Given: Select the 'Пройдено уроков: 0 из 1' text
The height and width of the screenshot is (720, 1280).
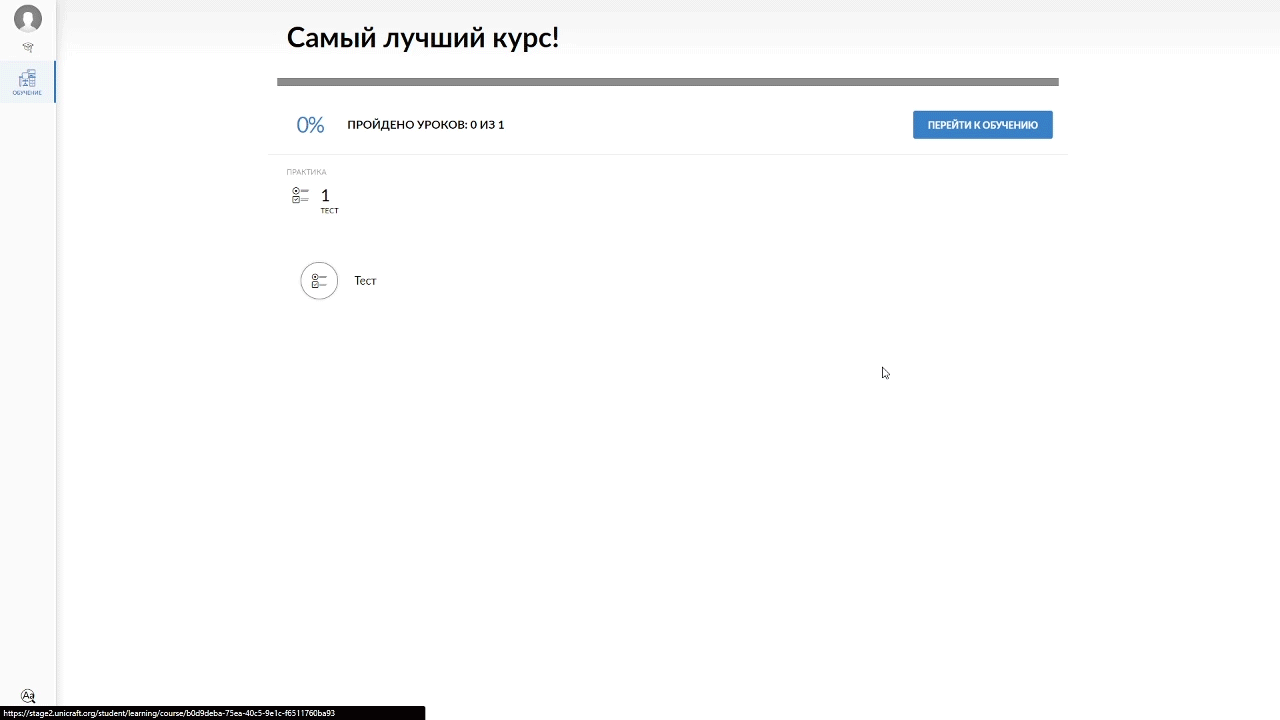Looking at the screenshot, I should (x=425, y=125).
